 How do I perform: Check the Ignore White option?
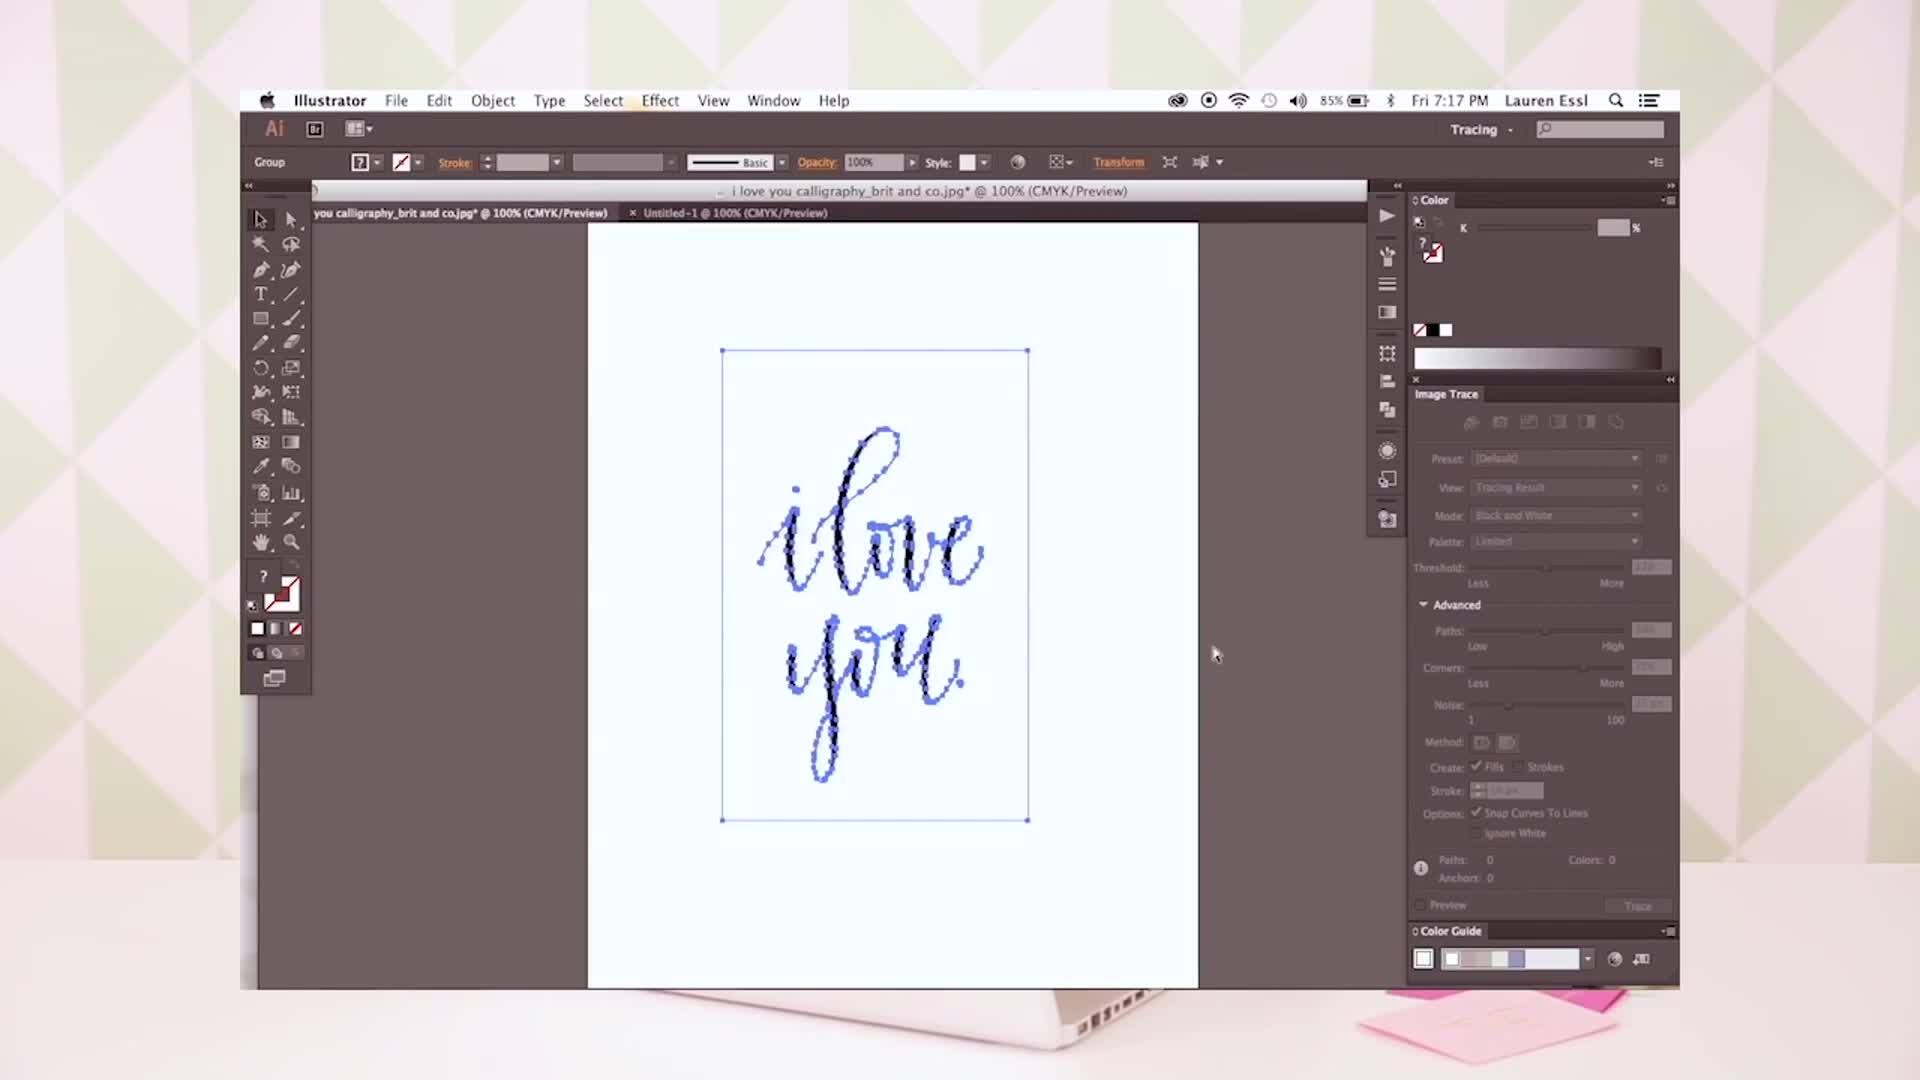click(1478, 833)
